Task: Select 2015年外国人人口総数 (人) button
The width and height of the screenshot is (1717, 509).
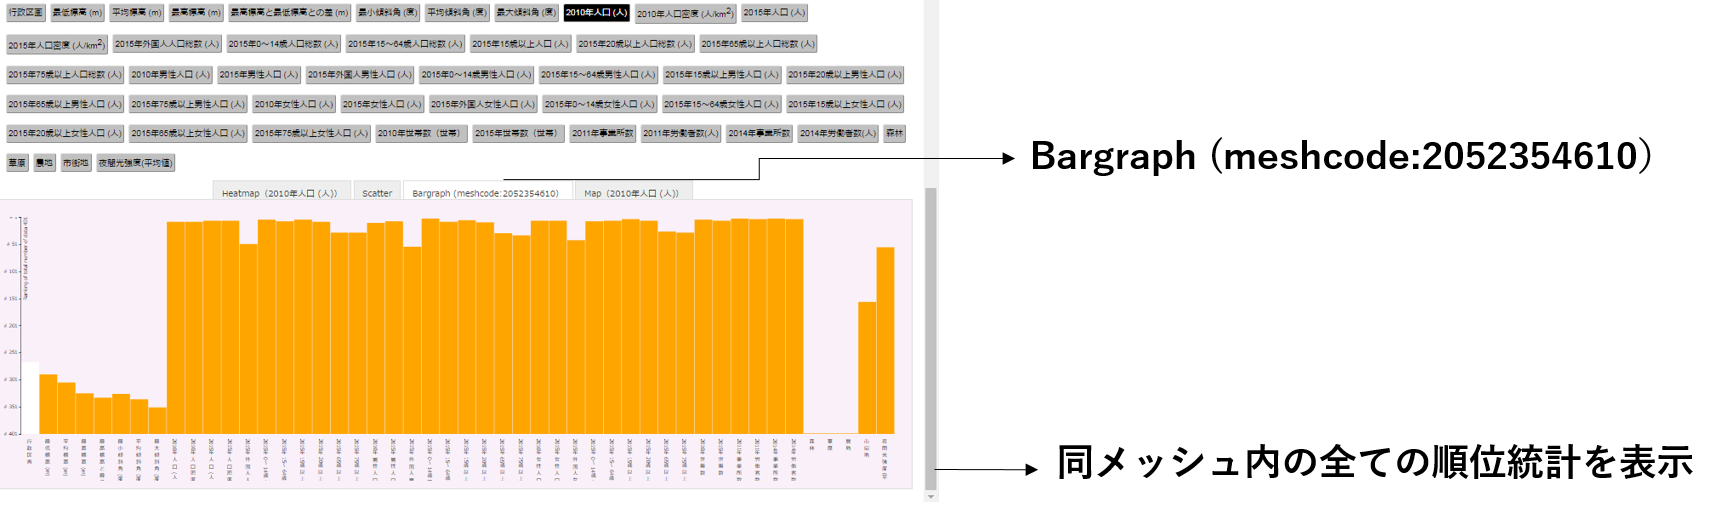Action: click(x=166, y=44)
